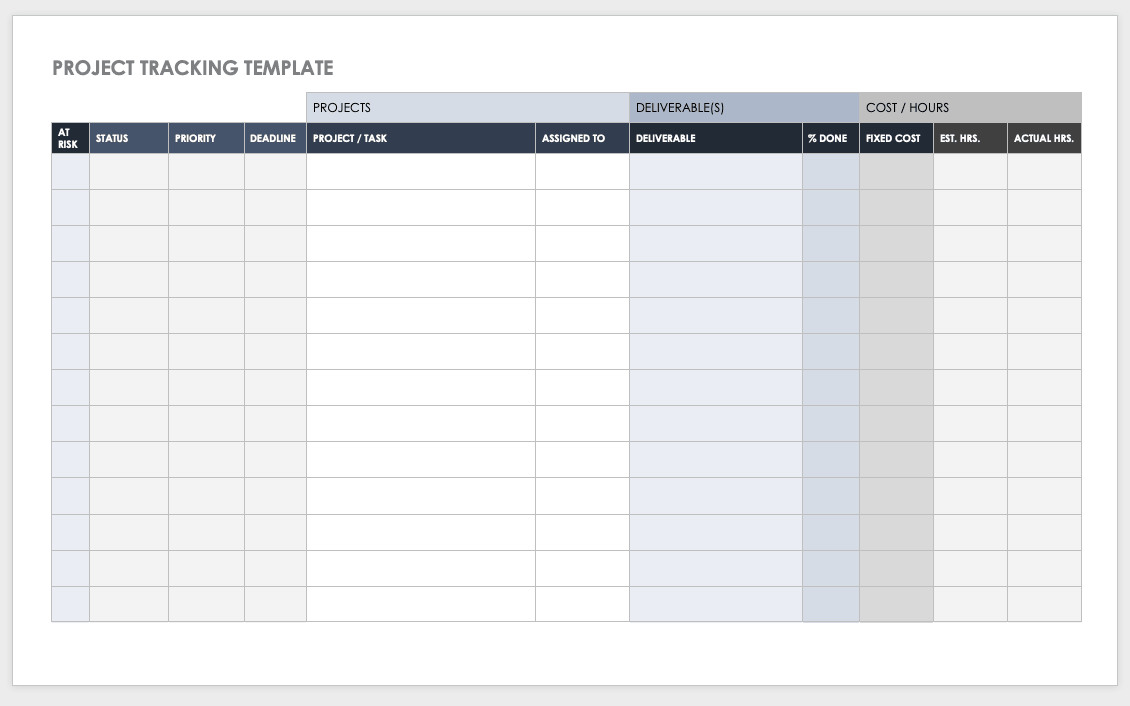
Task: Click the PROJECT / TASK column header
Action: click(420, 138)
